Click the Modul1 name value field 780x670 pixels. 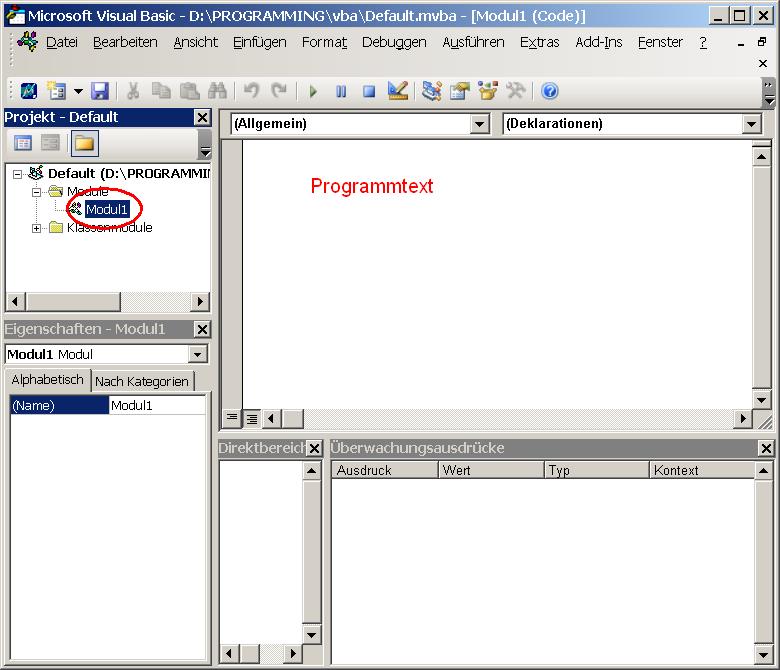[x=157, y=405]
